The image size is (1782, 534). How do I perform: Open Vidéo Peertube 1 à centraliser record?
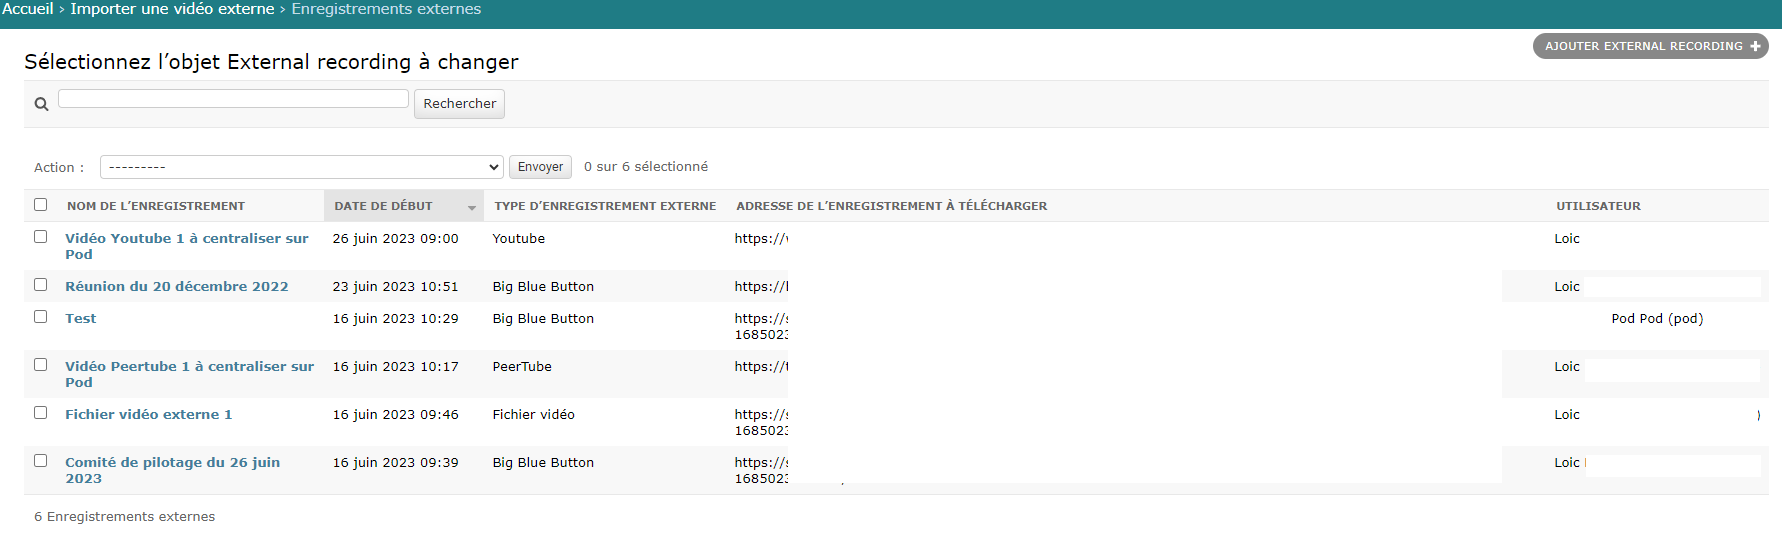click(x=189, y=367)
